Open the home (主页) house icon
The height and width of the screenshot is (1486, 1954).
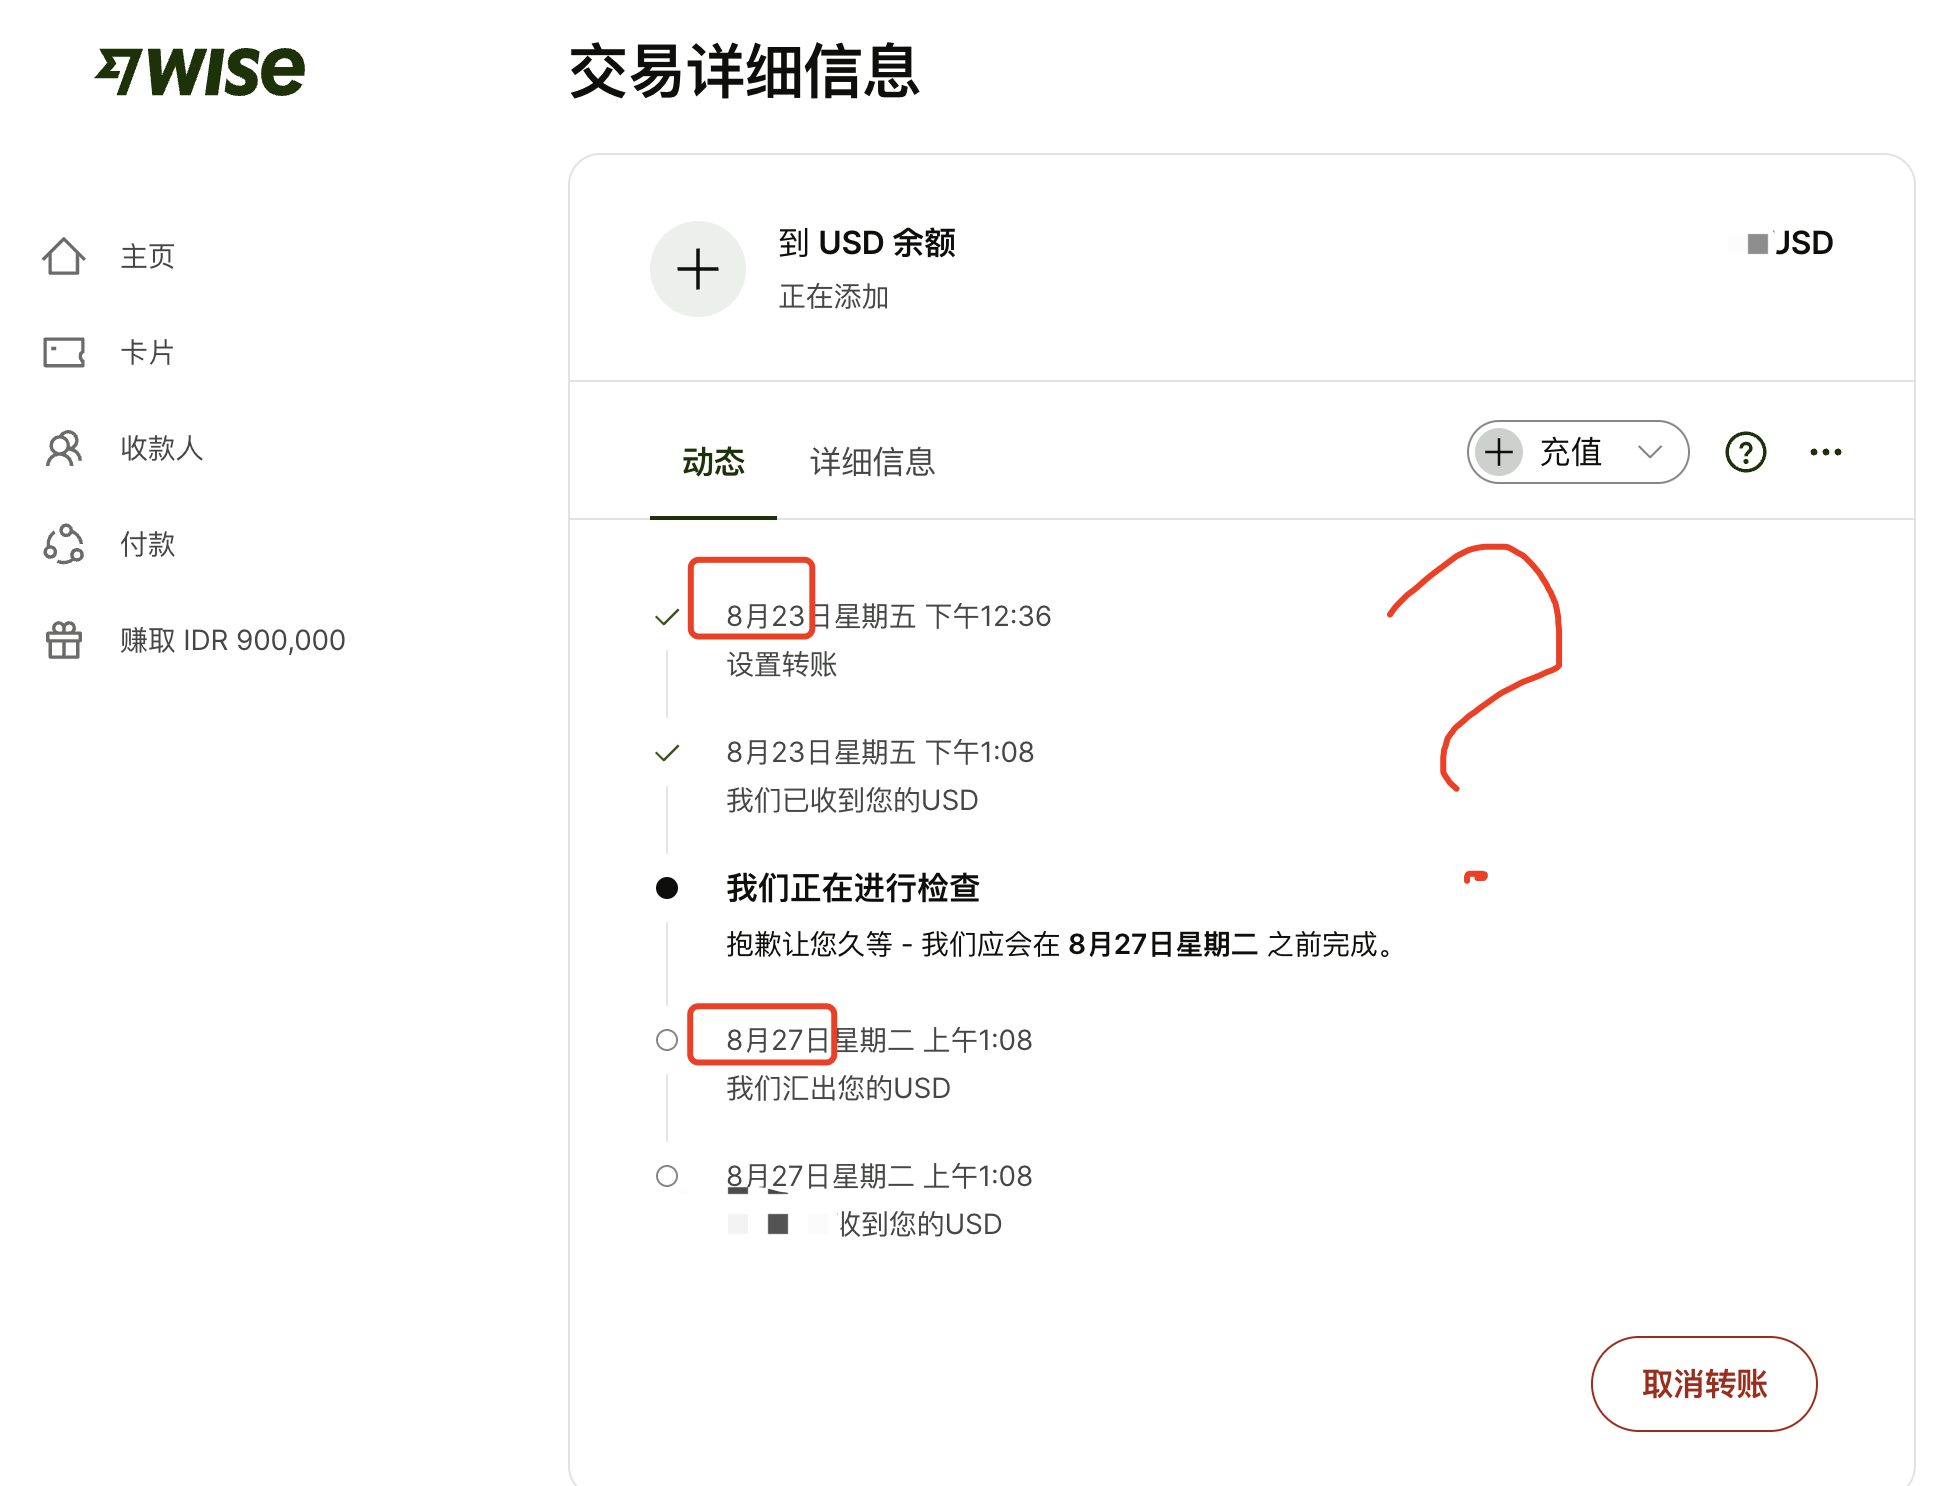tap(64, 257)
